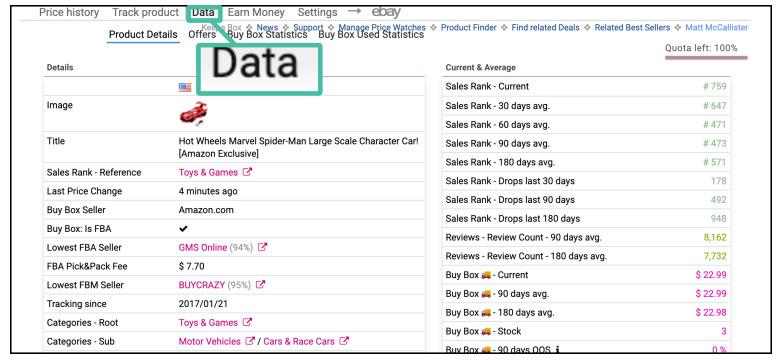Open the Price history tab
Screen dimensions: 778x360
click(x=69, y=12)
